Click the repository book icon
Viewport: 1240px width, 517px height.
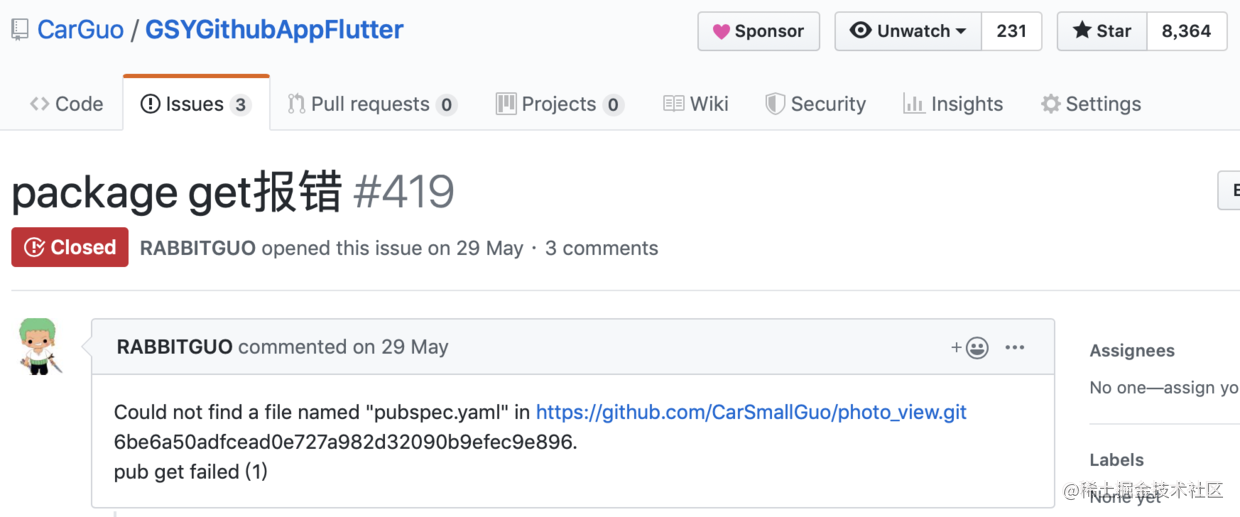[20, 30]
